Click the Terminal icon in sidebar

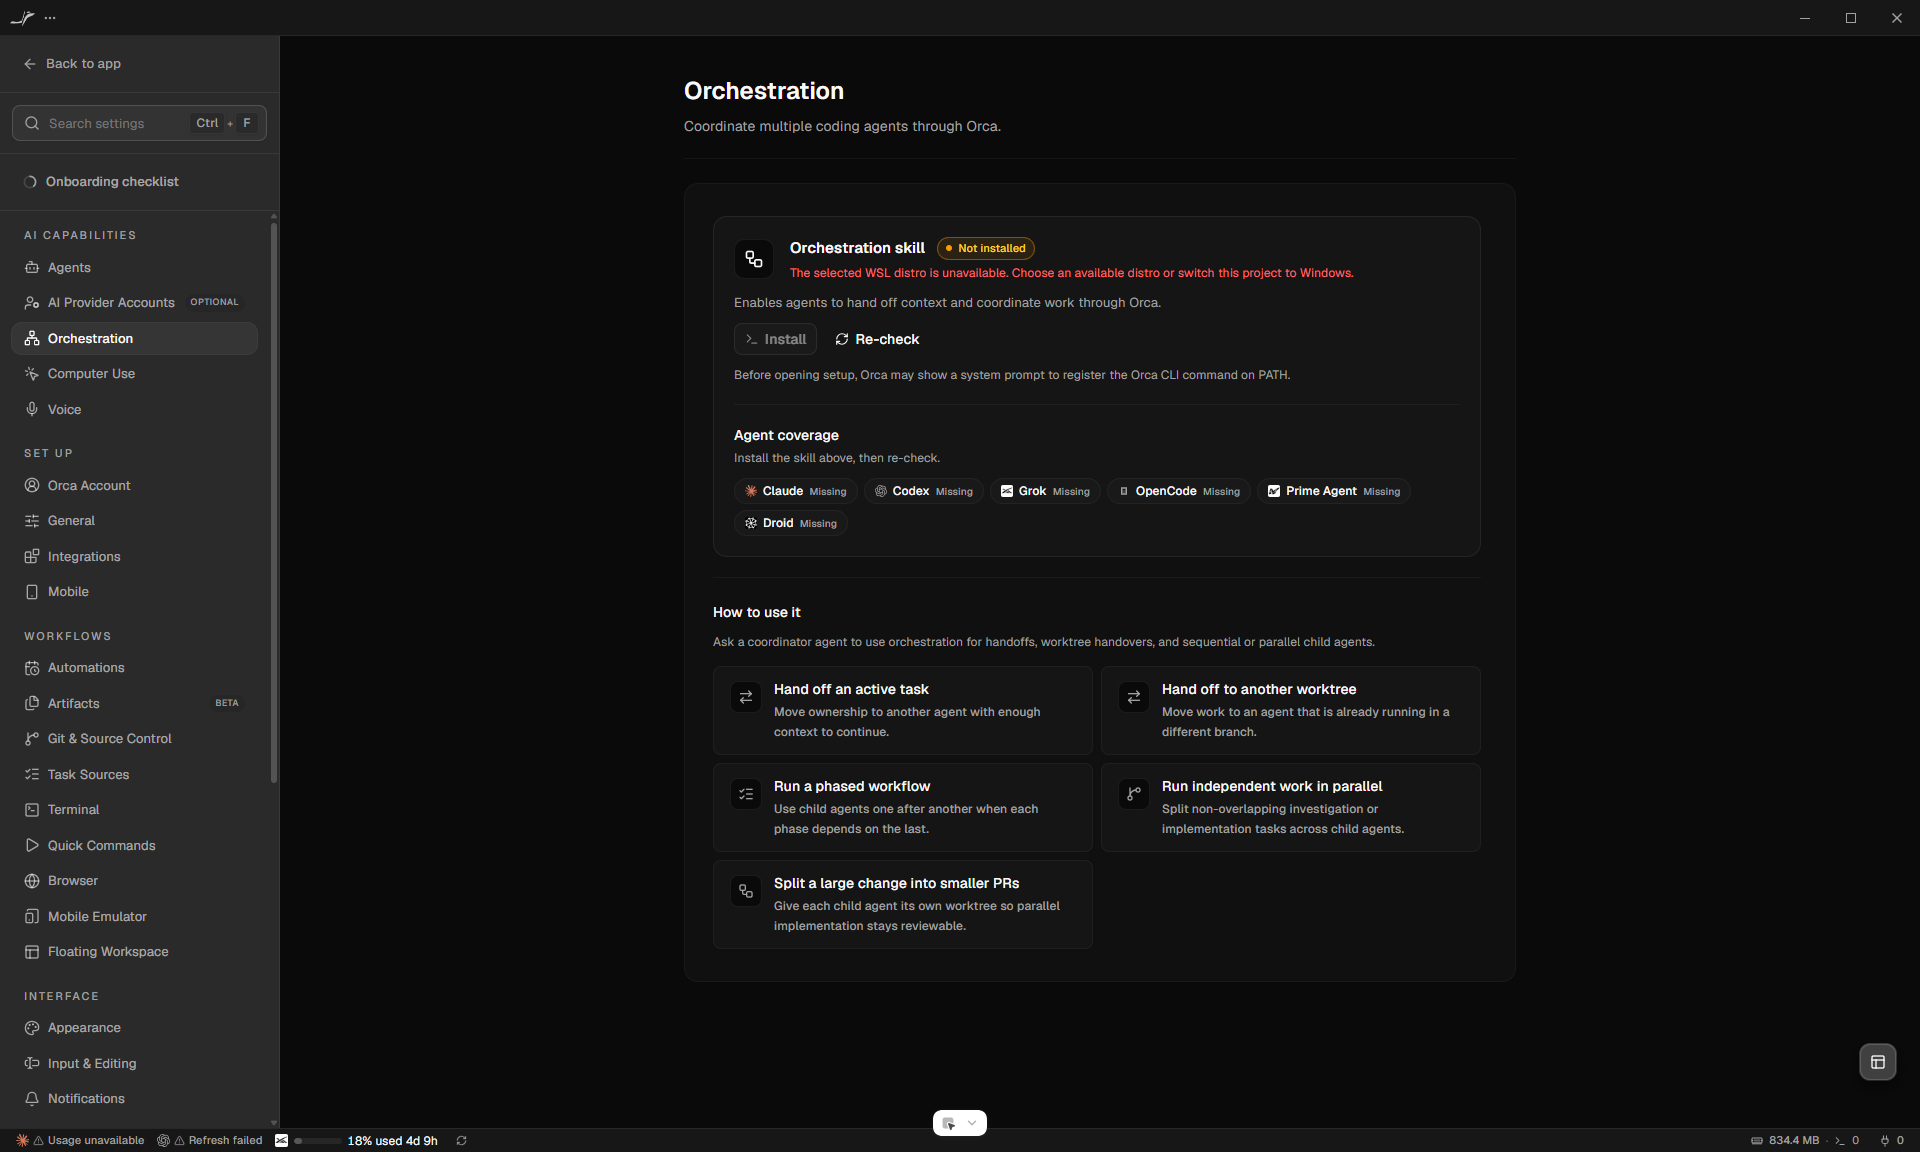tap(32, 810)
